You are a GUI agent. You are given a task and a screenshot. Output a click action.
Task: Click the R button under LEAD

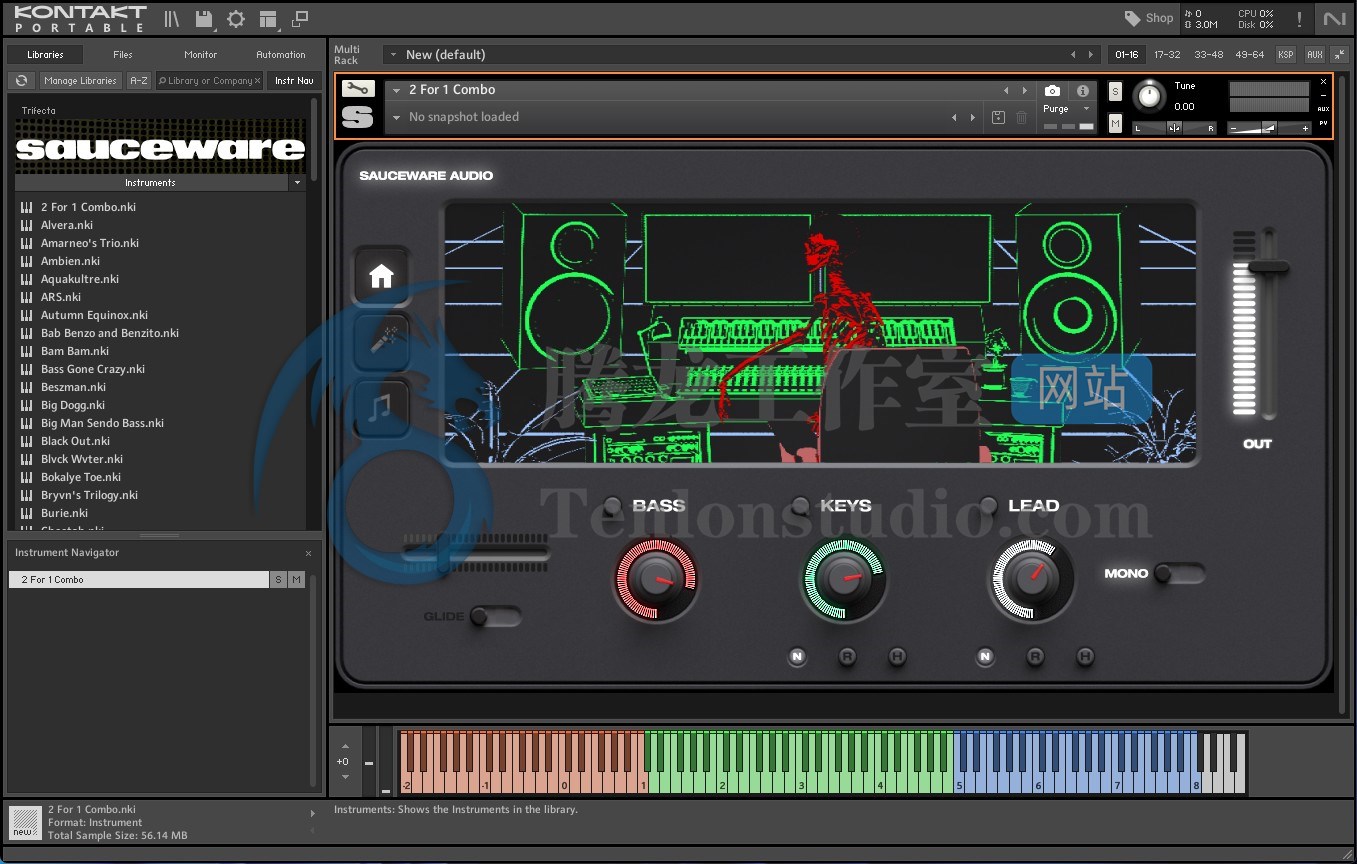(1035, 656)
